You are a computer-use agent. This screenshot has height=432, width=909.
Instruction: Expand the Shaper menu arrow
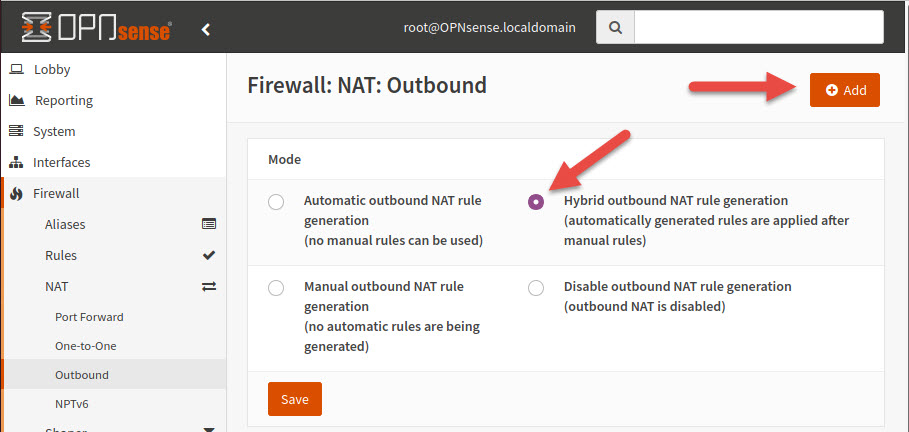(209, 429)
